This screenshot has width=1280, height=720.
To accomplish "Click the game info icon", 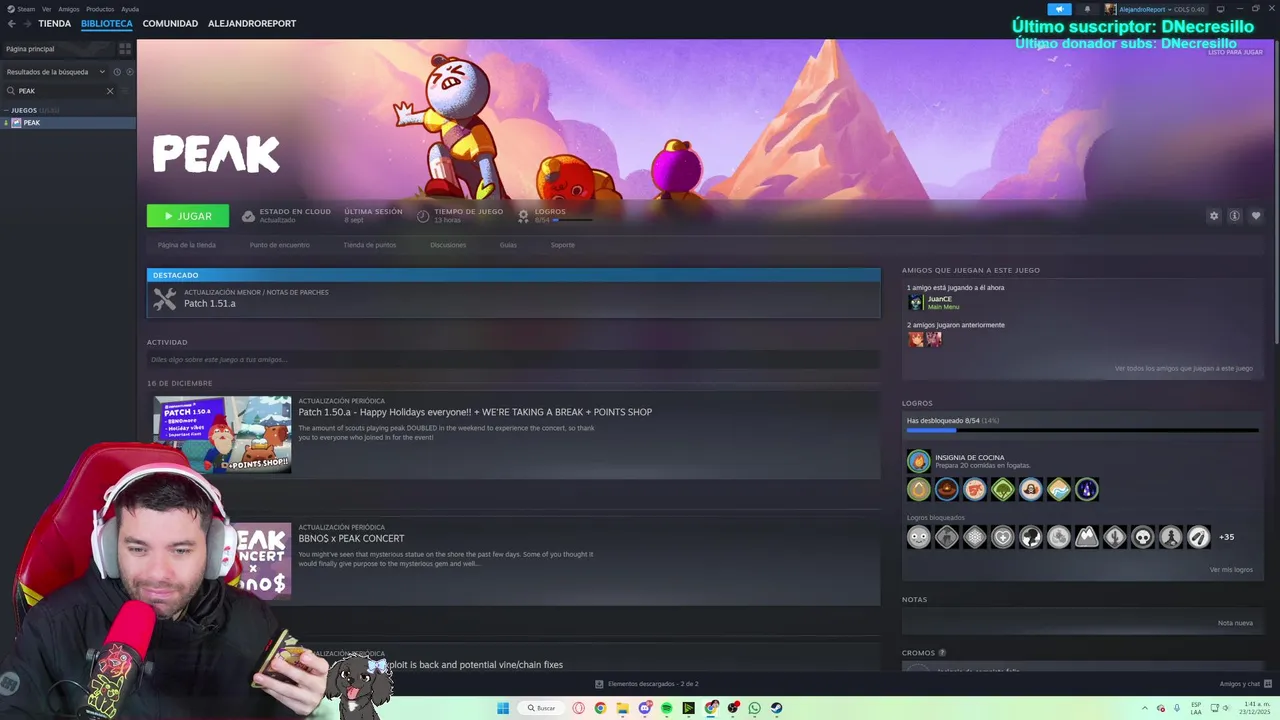I will tap(1235, 216).
